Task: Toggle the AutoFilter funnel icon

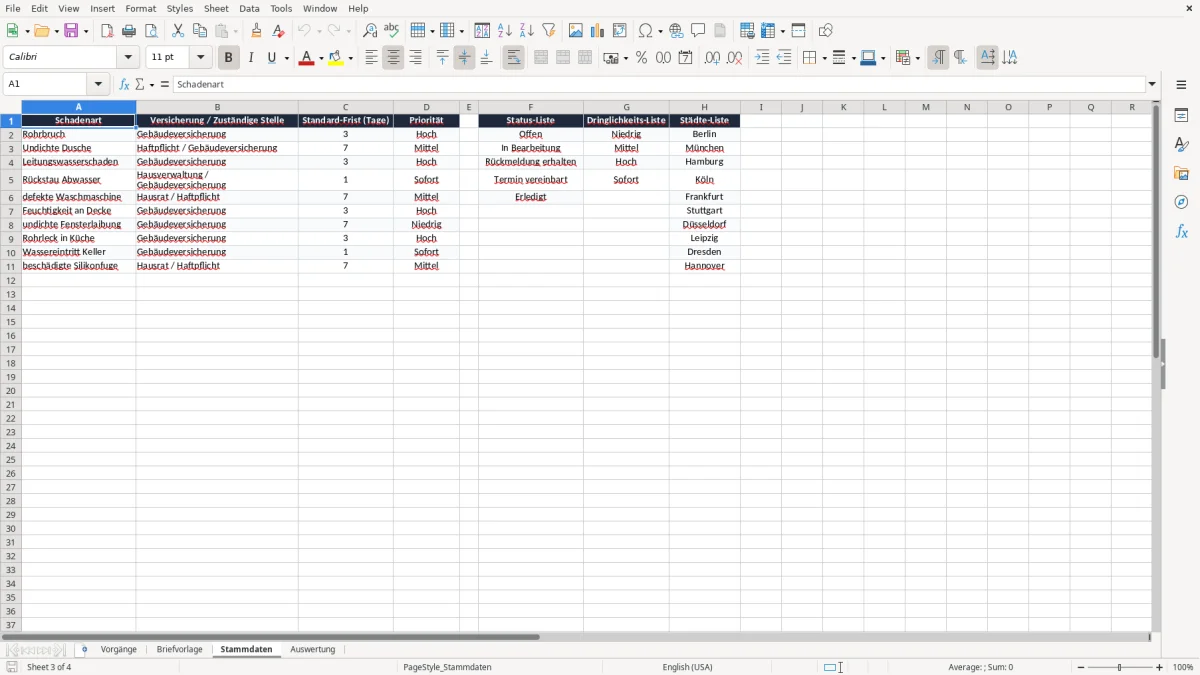Action: (549, 31)
